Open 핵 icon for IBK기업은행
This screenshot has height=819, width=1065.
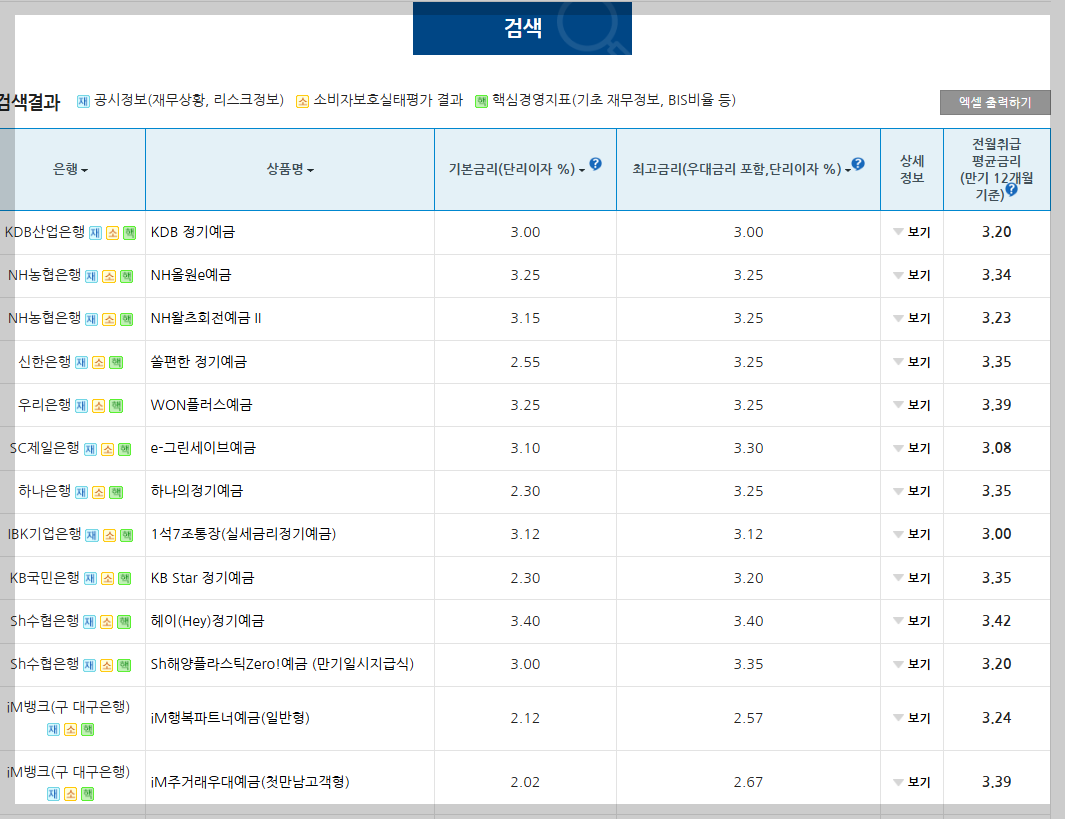point(127,535)
